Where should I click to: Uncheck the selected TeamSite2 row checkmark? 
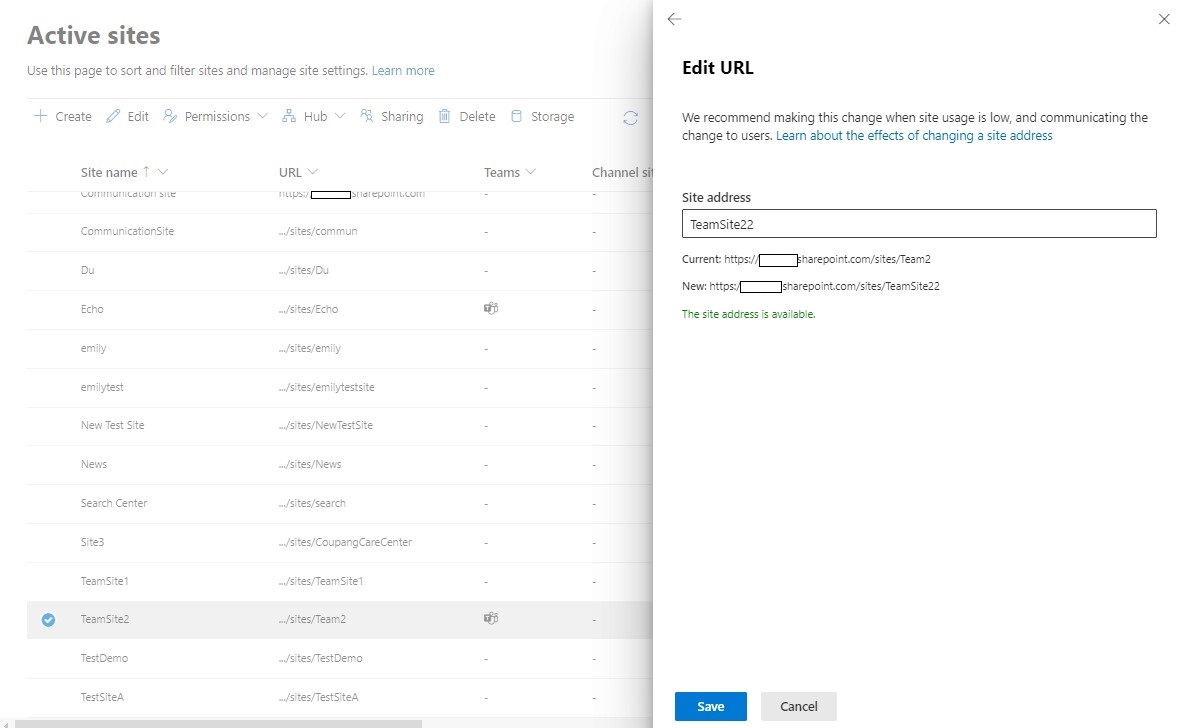coord(48,620)
